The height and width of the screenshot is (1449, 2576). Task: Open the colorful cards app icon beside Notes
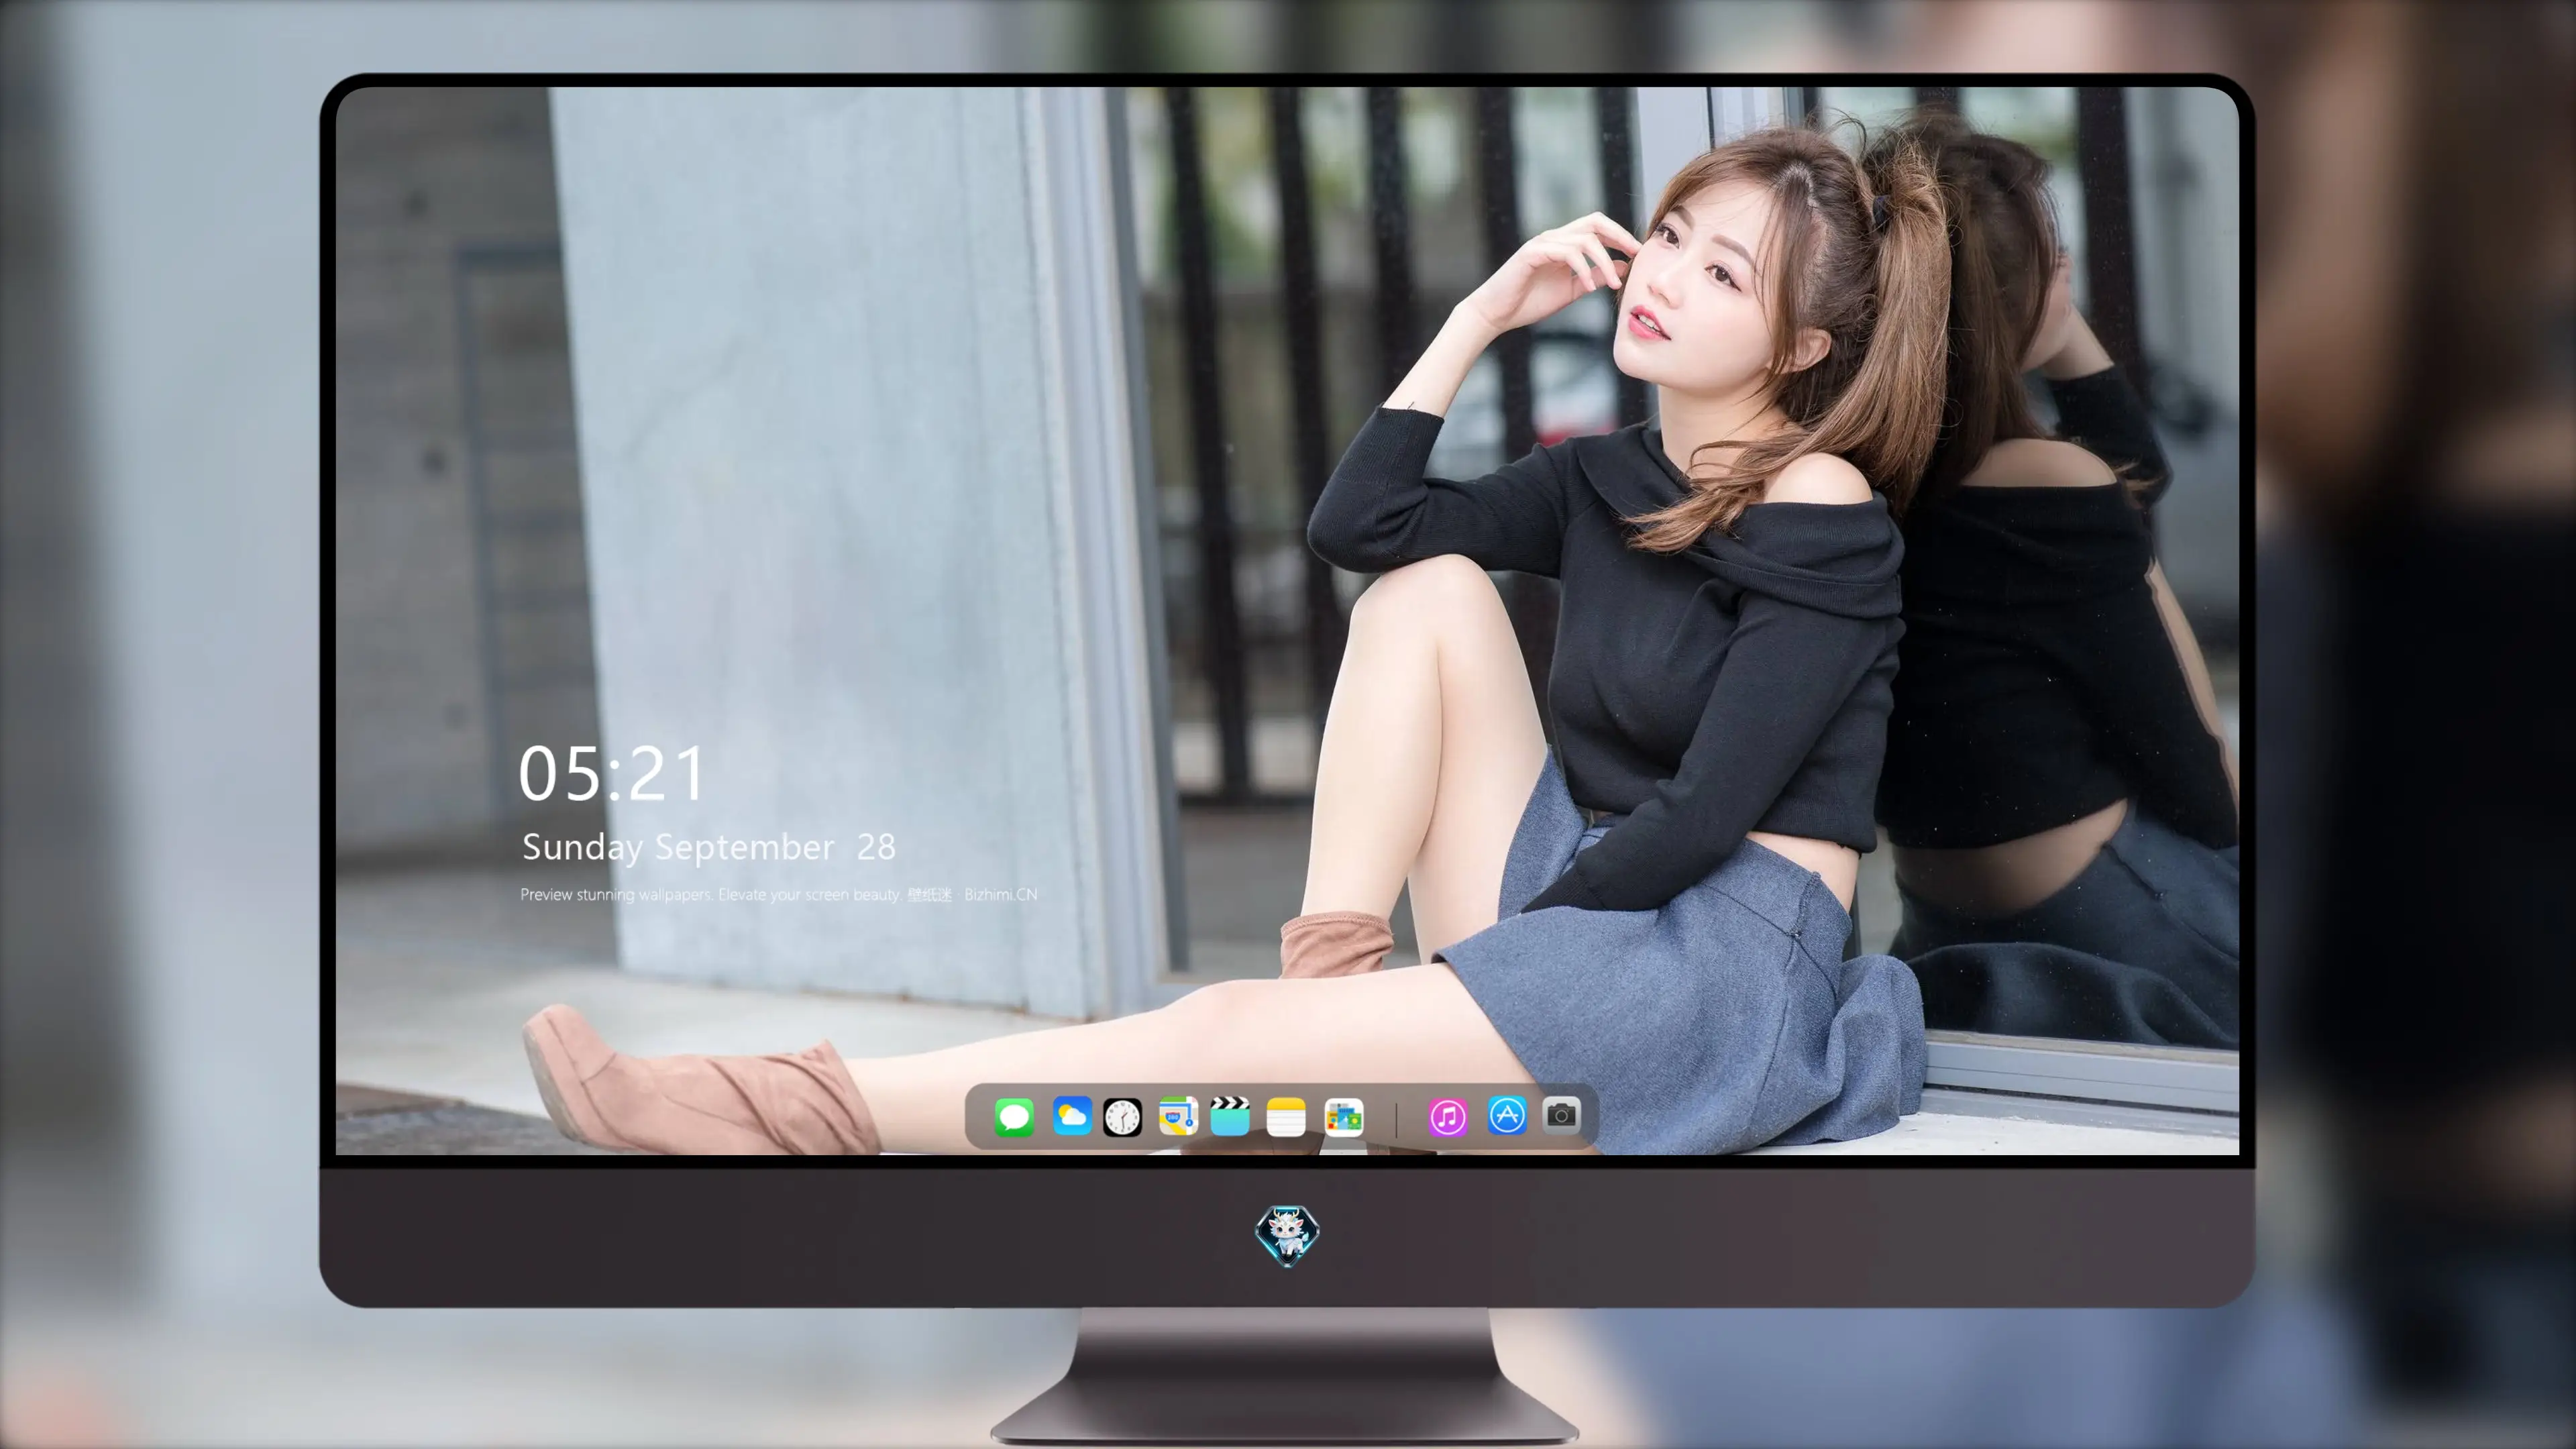[x=1343, y=1117]
